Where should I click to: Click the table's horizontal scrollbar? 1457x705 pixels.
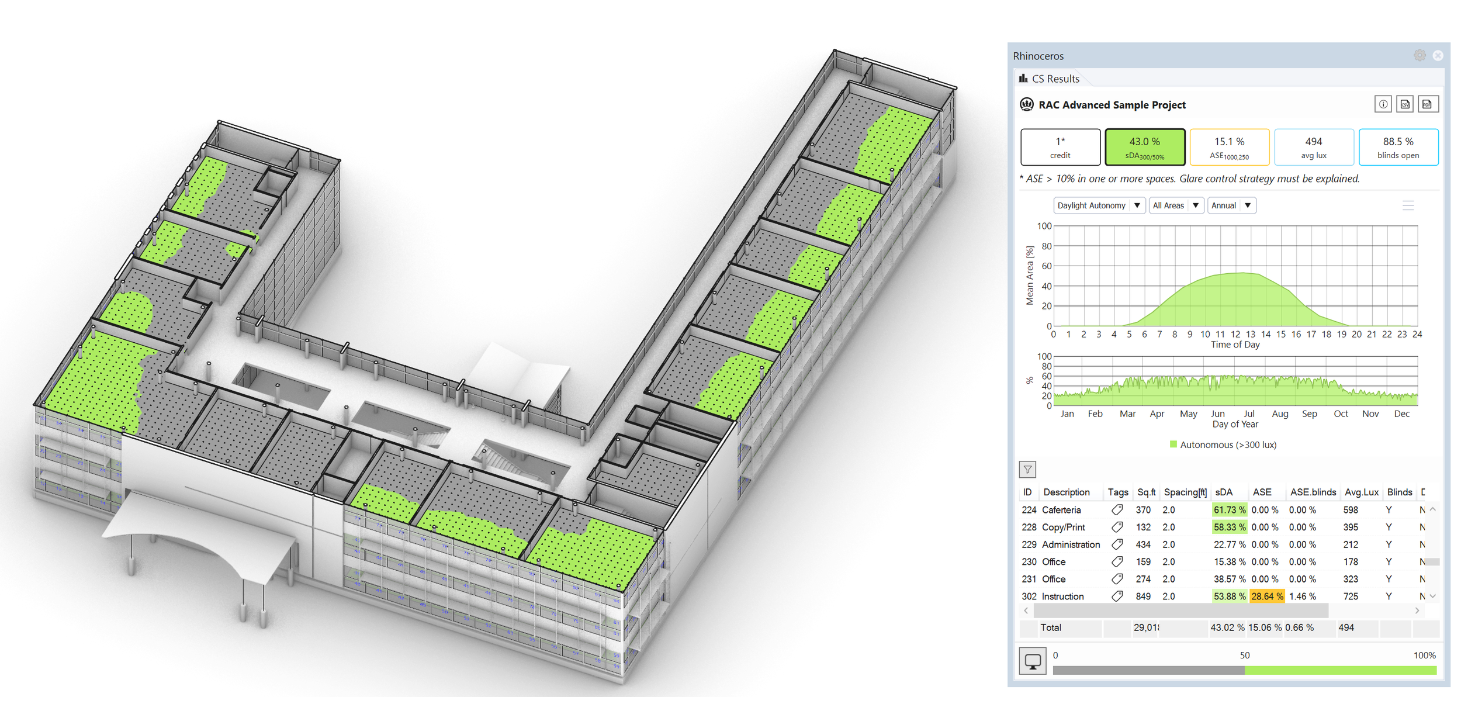coord(1180,610)
